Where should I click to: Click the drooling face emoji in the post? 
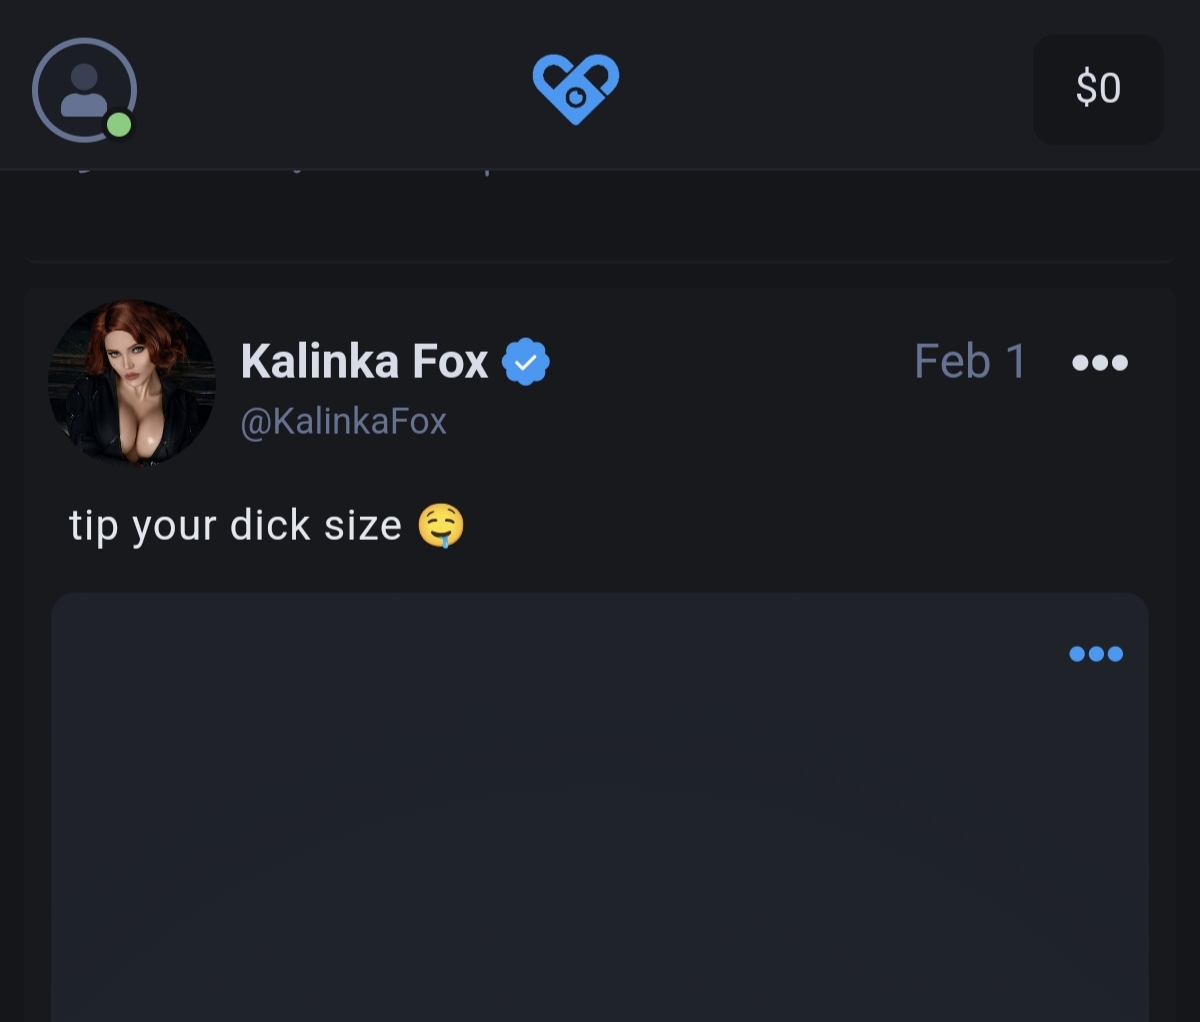coord(441,526)
